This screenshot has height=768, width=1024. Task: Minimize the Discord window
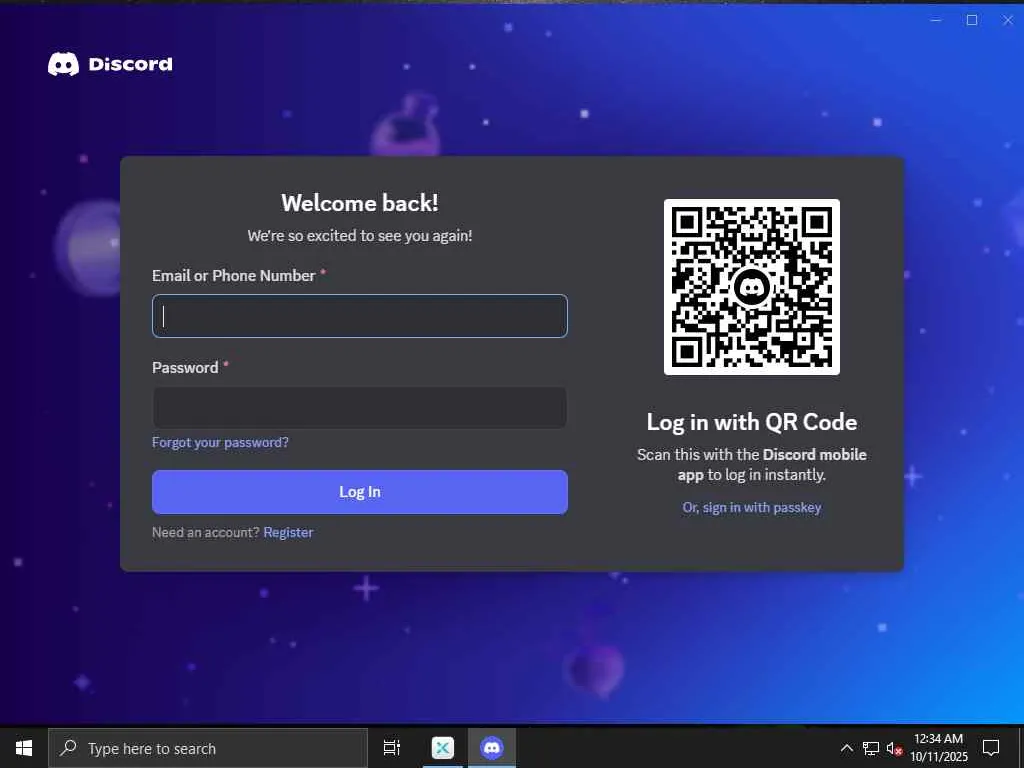[x=936, y=20]
